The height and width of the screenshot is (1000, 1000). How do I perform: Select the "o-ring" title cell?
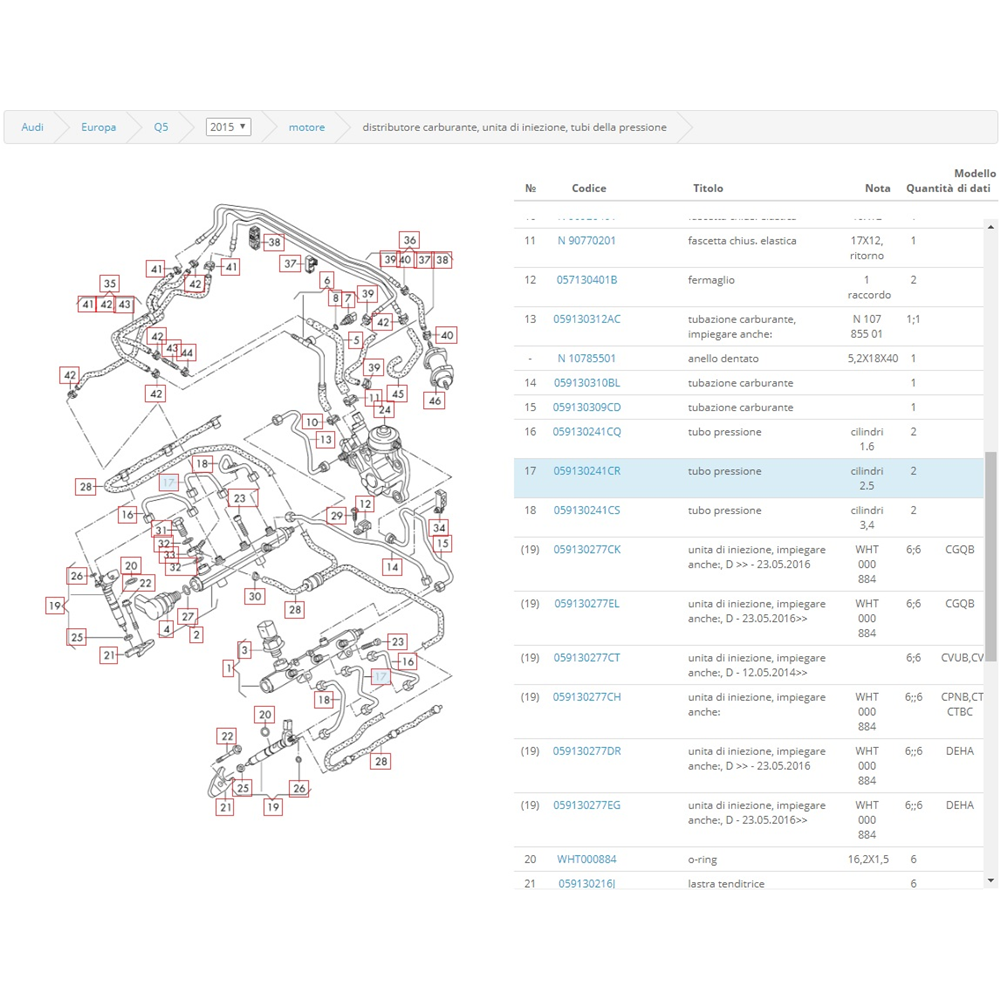(702, 859)
